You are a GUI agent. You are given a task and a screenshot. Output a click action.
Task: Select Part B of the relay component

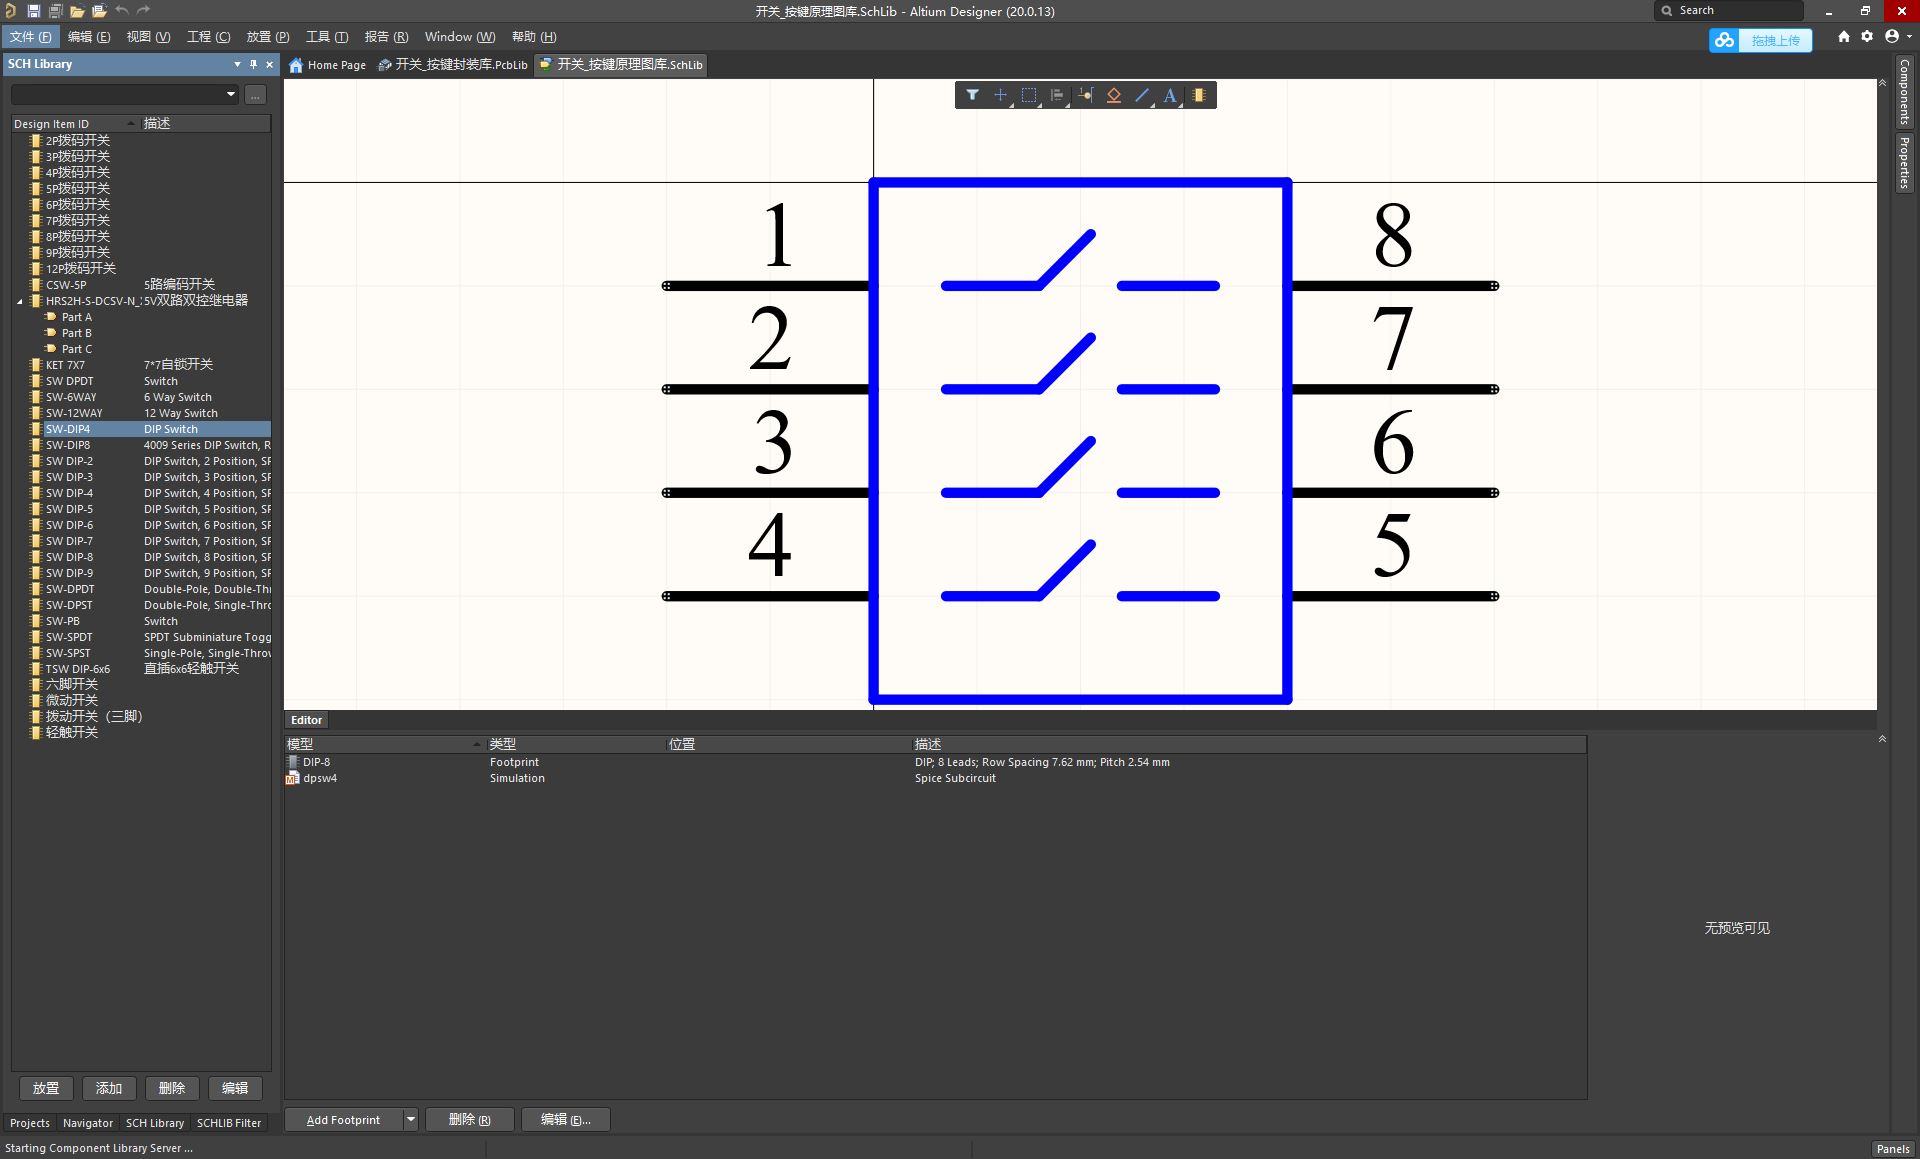point(76,333)
